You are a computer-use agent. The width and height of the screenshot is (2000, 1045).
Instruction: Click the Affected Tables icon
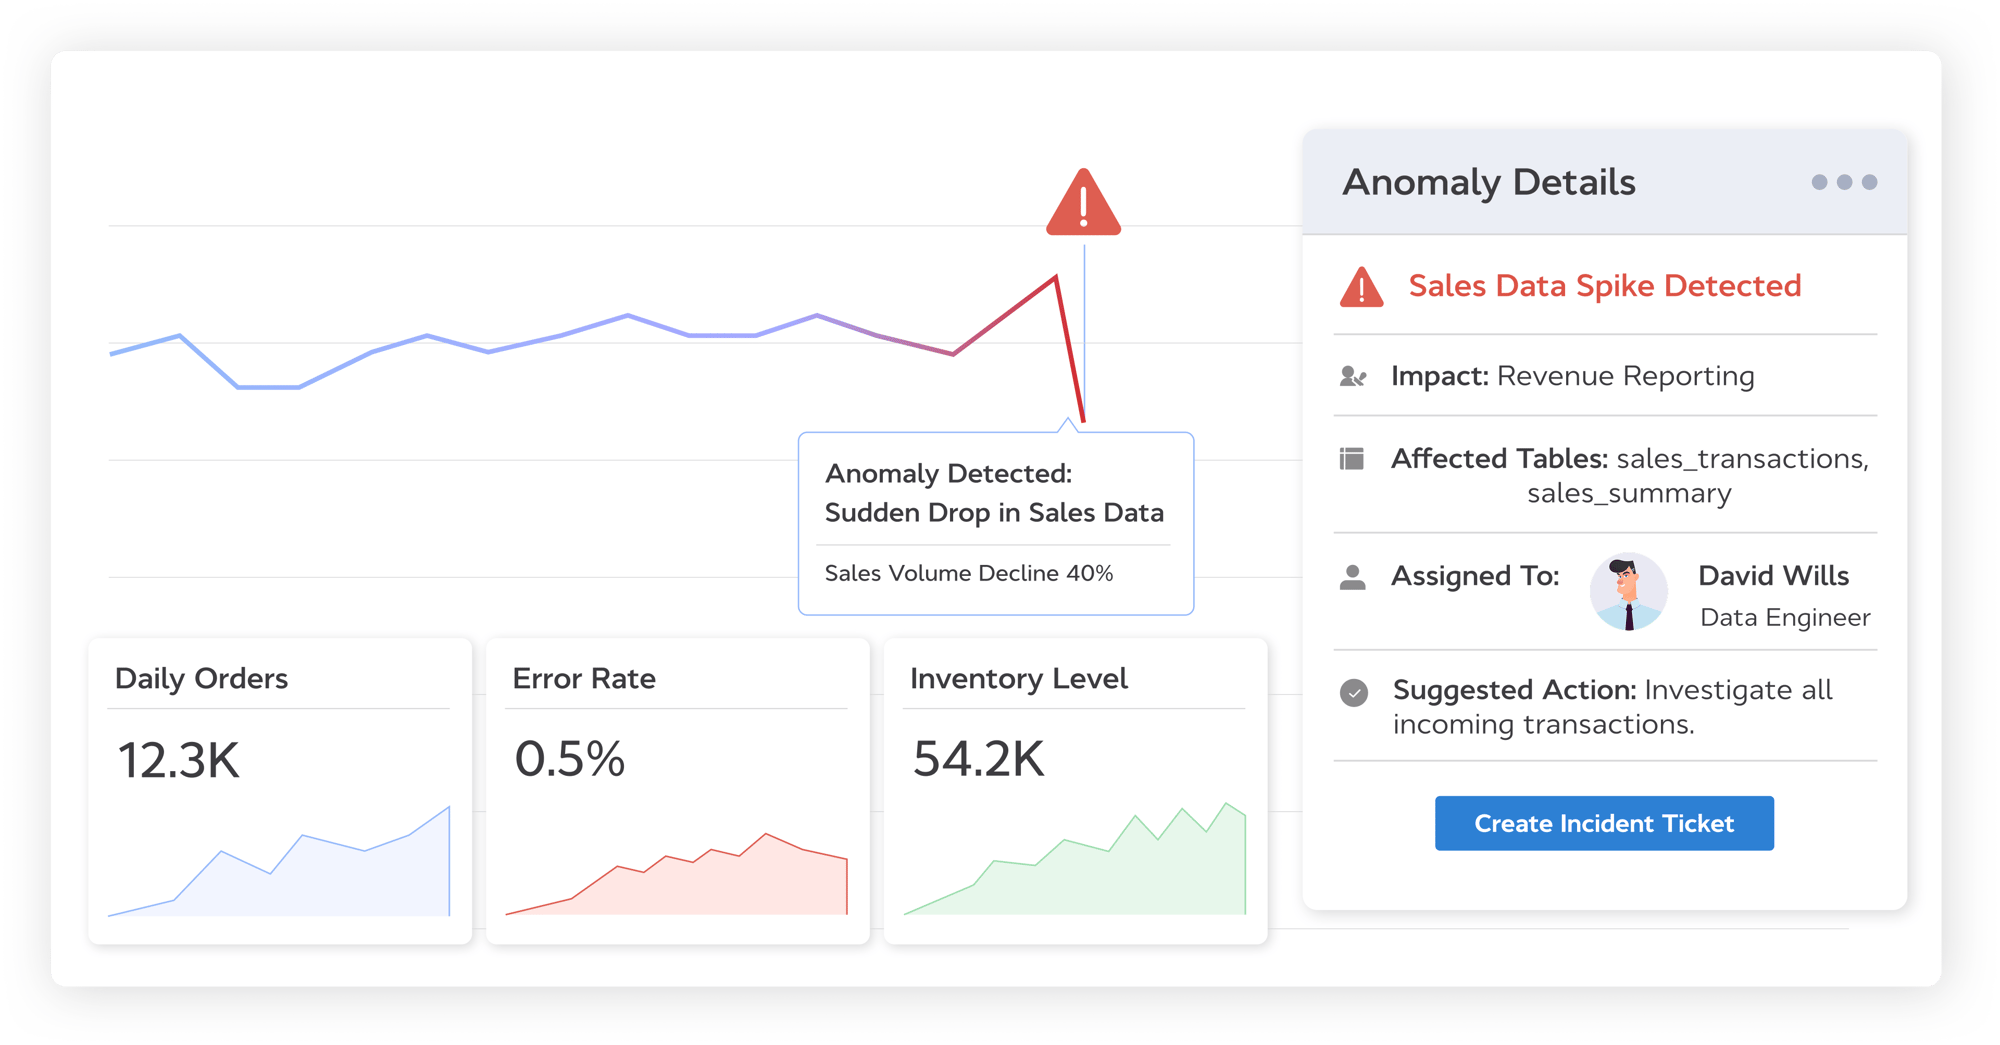(x=1351, y=459)
